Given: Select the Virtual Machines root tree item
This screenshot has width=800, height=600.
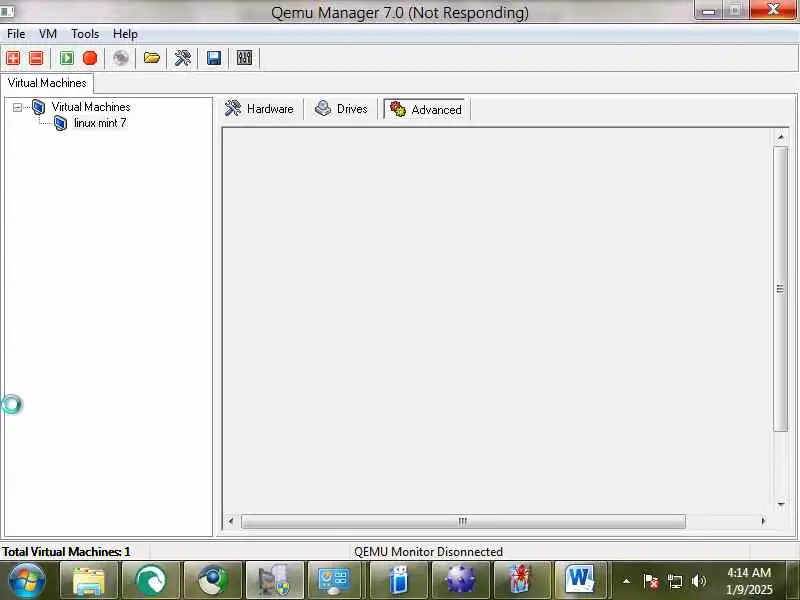Looking at the screenshot, I should tap(91, 107).
